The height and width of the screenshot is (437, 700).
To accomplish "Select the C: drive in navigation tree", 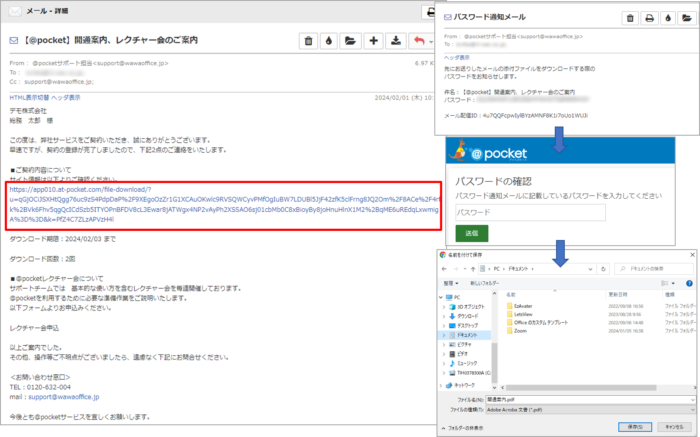I will (470, 373).
